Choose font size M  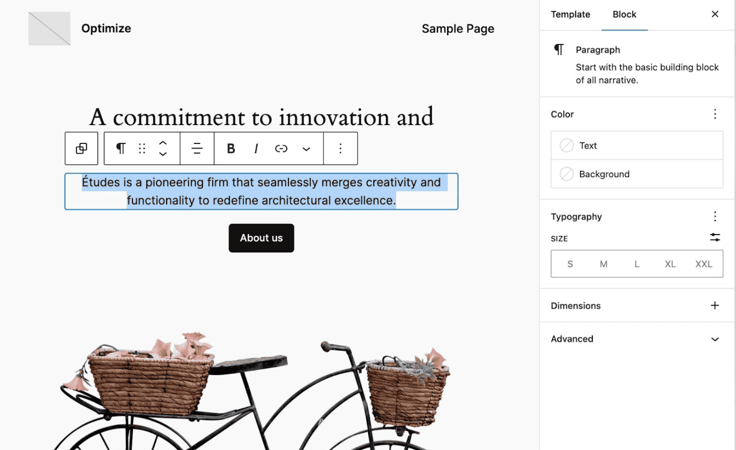[x=603, y=264]
